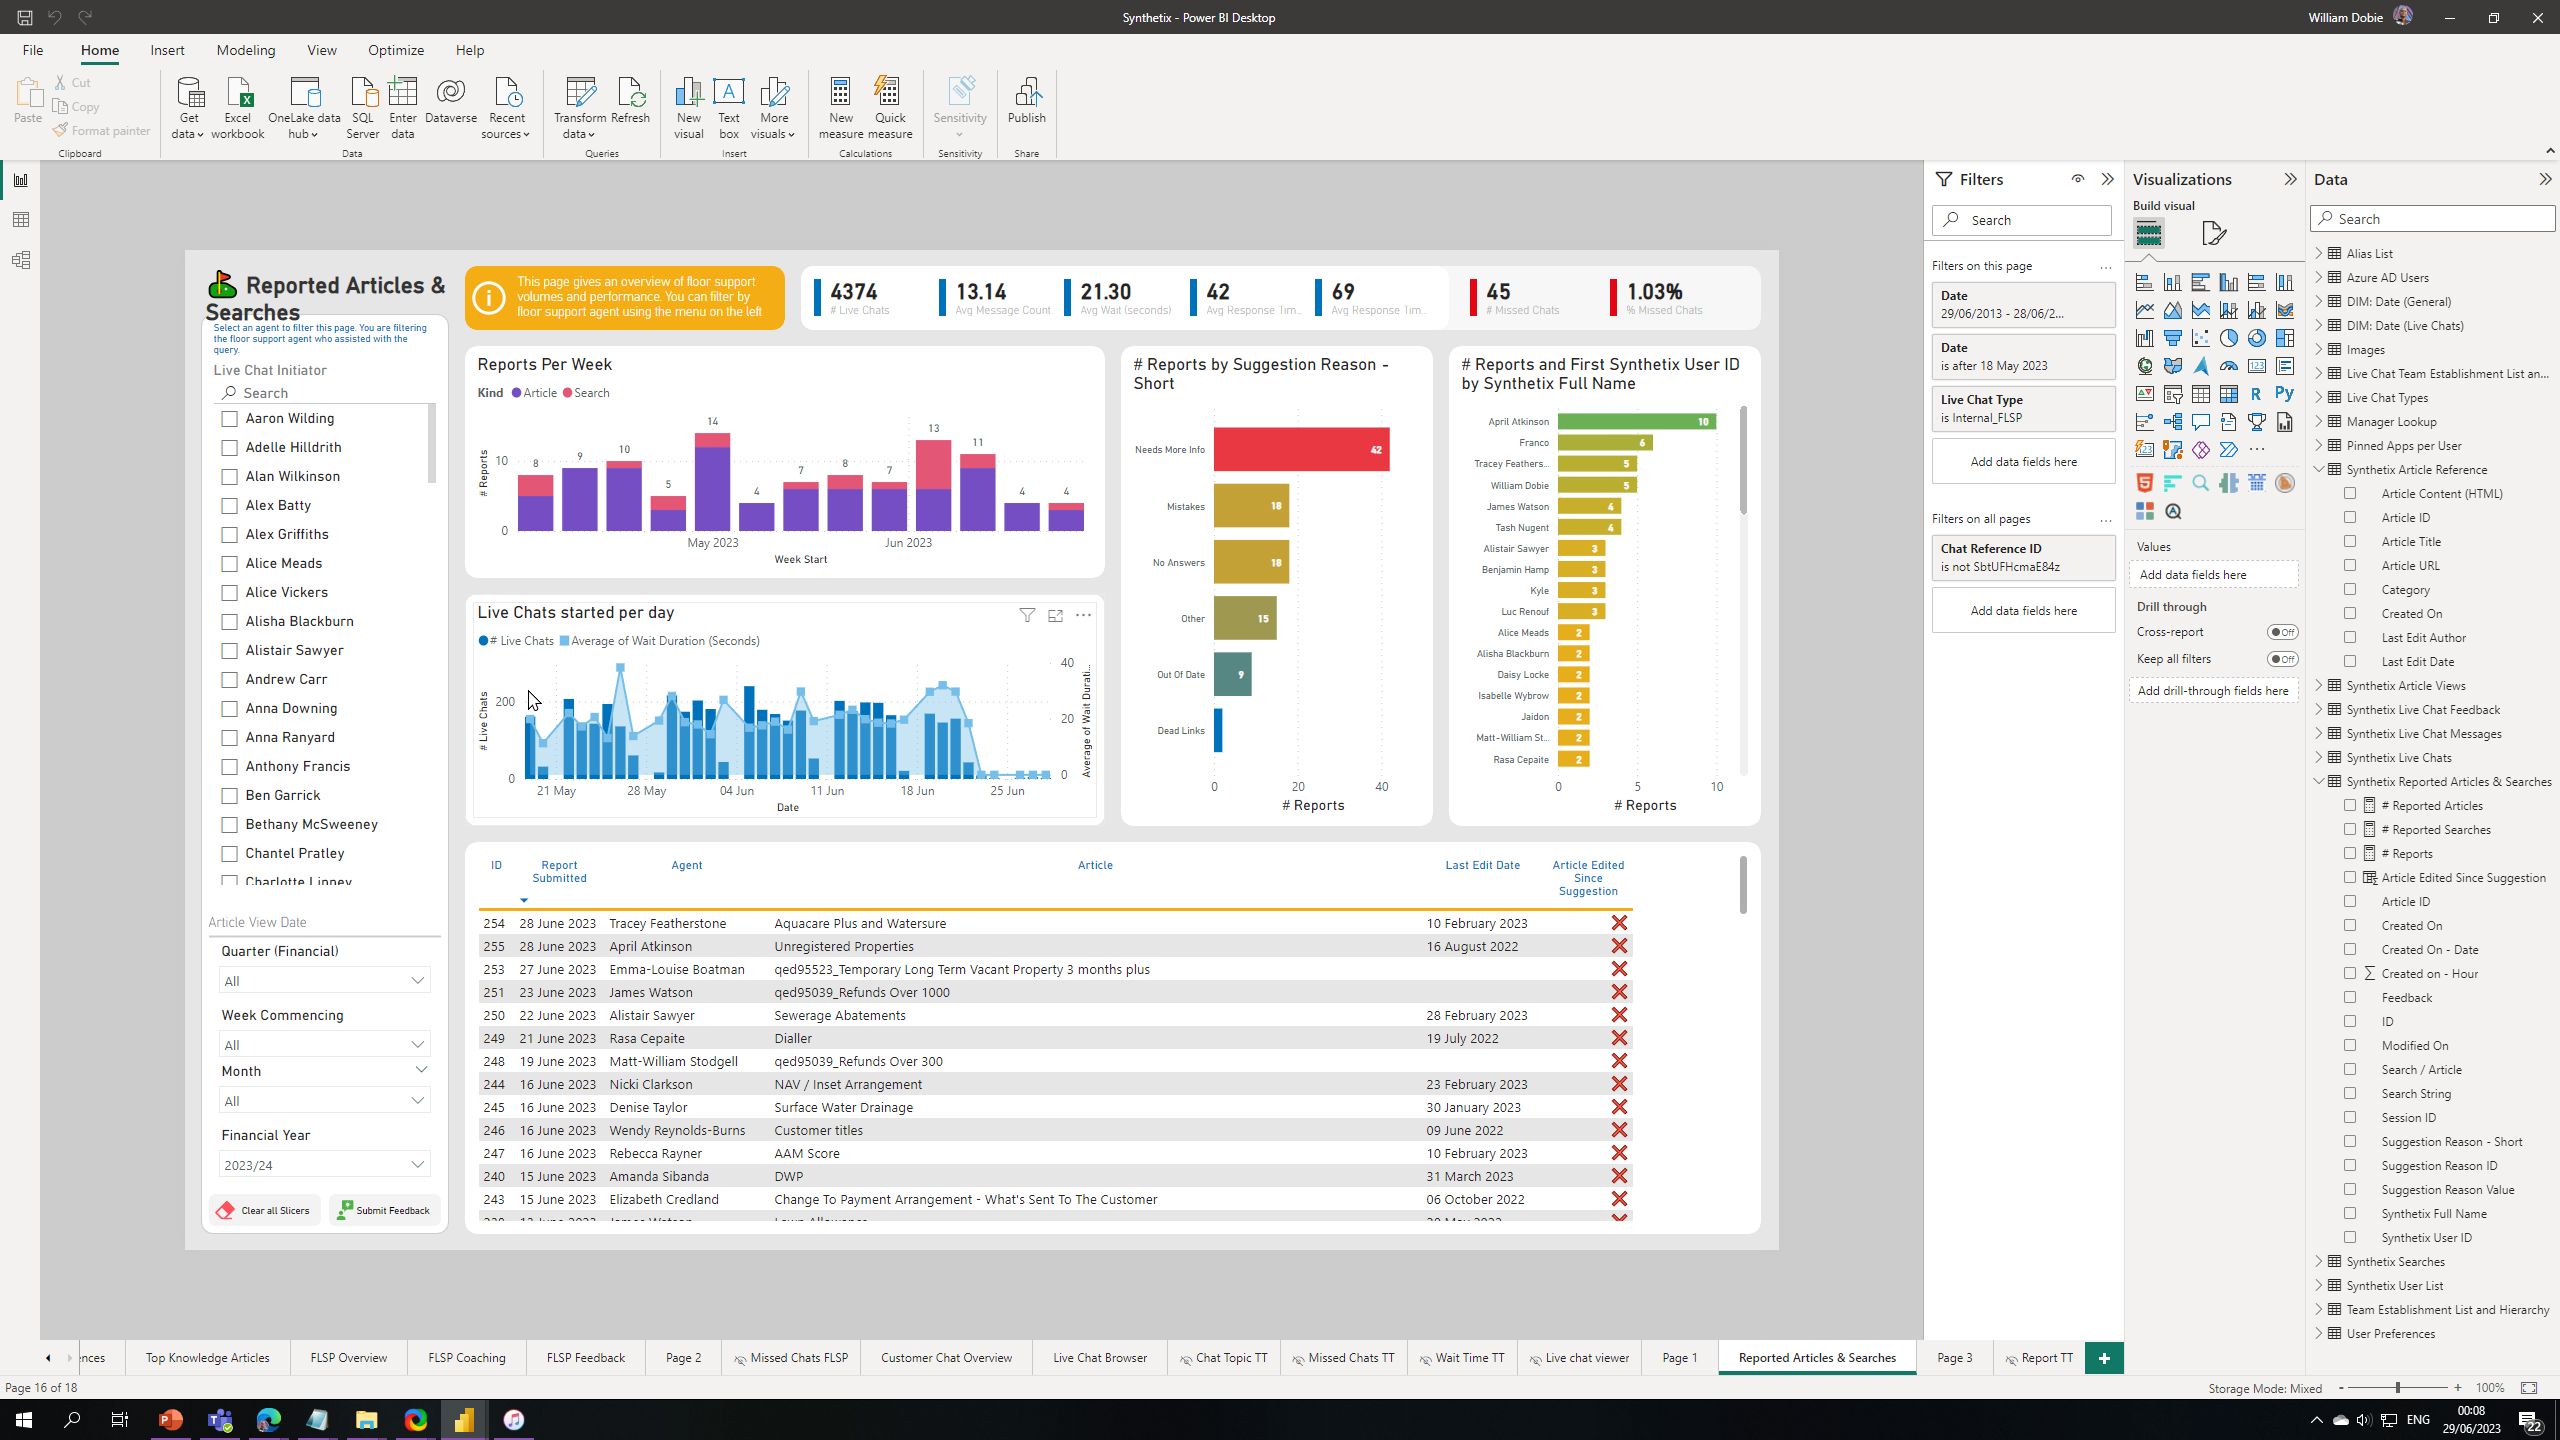Open Model view in left sidebar
Viewport: 2560px width, 1440px height.
pyautogui.click(x=21, y=260)
